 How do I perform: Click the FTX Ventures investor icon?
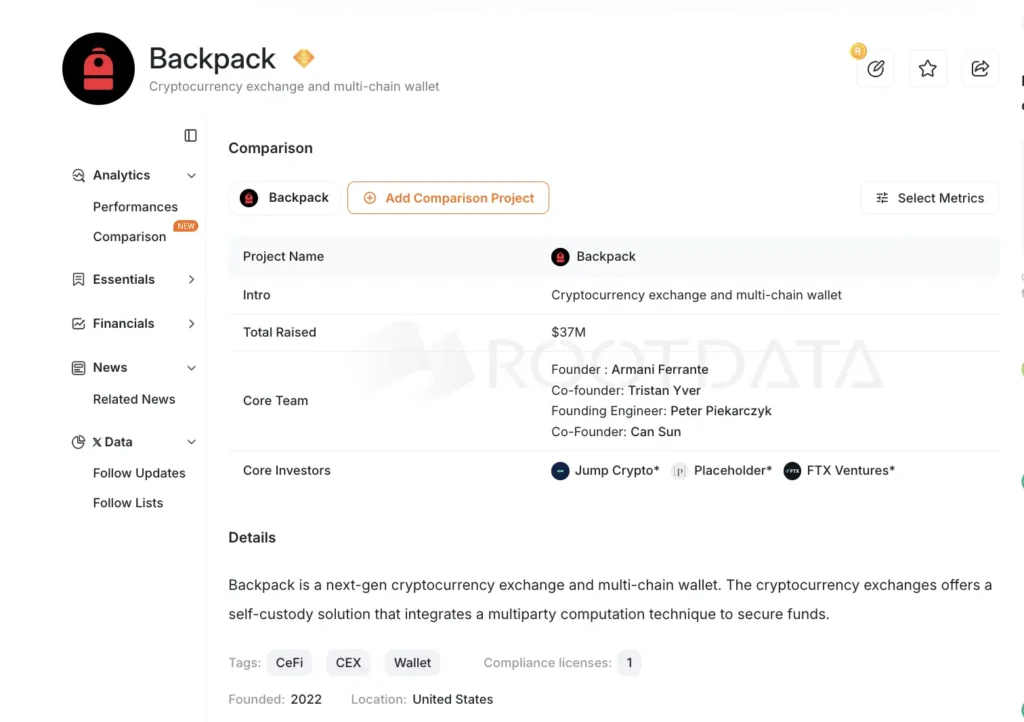(792, 471)
